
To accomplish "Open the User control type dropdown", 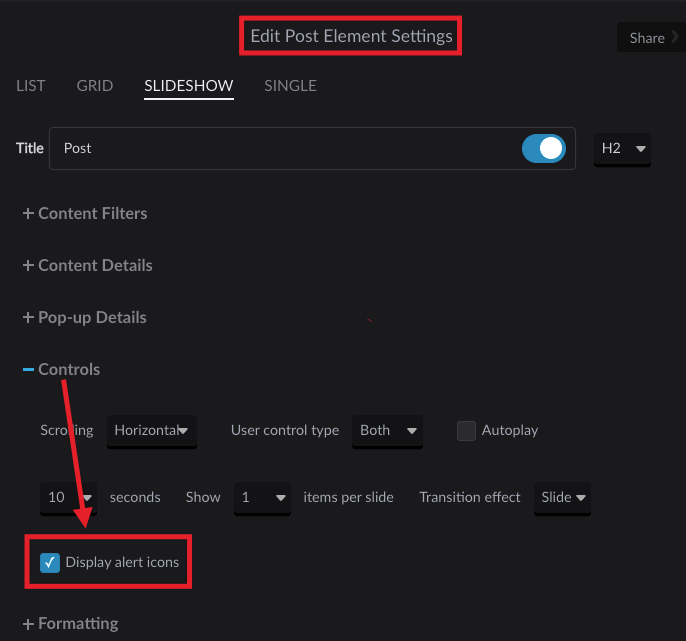I will (387, 431).
